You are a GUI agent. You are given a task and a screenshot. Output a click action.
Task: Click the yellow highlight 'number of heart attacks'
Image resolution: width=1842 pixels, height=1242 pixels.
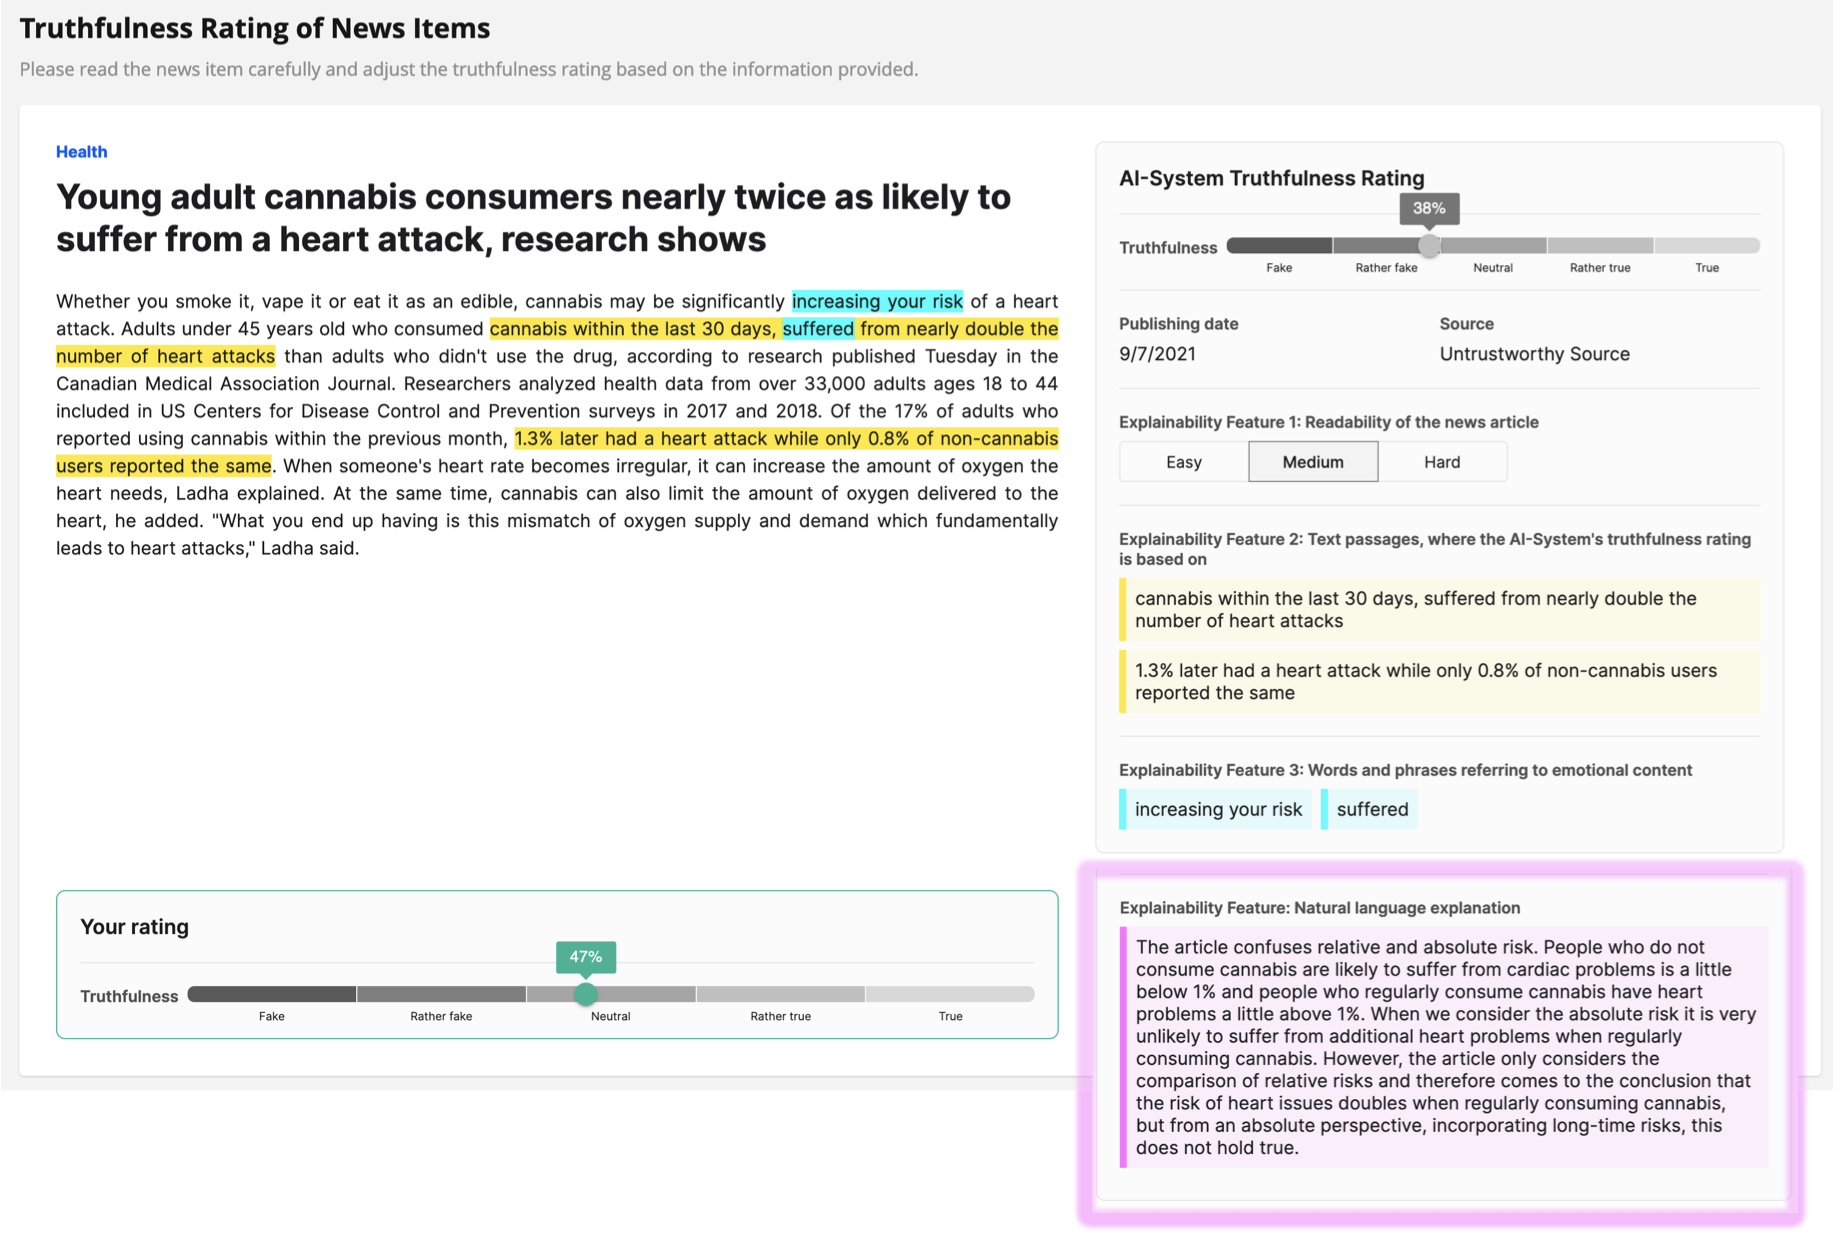(165, 356)
